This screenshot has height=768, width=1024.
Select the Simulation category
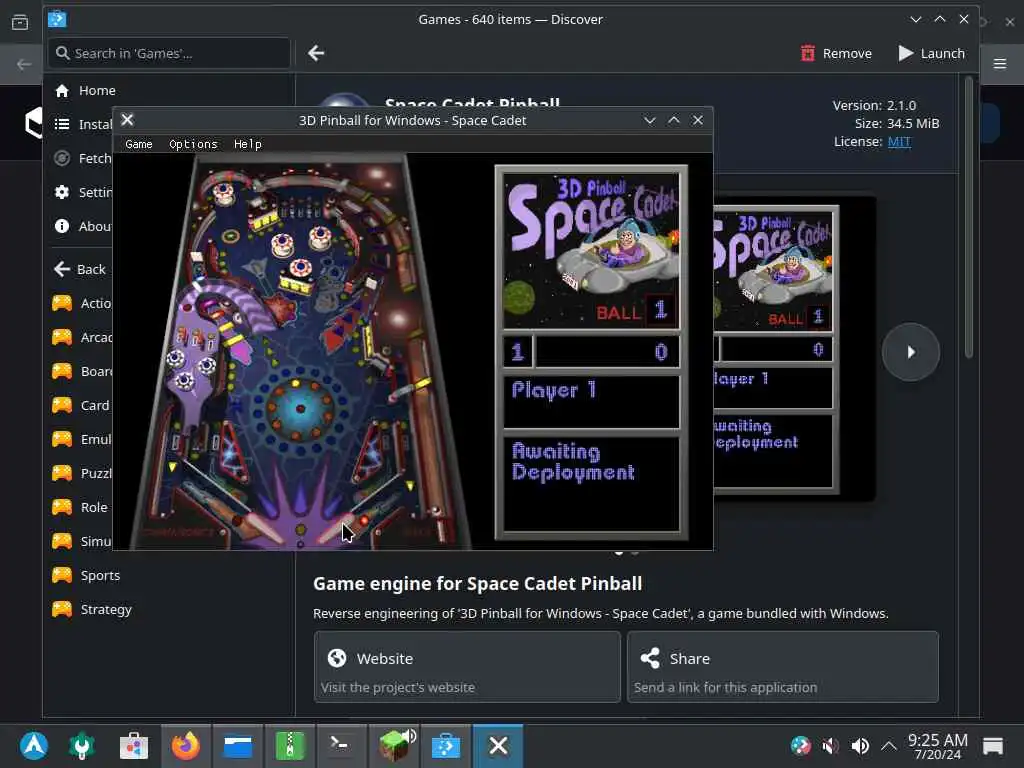(81, 541)
